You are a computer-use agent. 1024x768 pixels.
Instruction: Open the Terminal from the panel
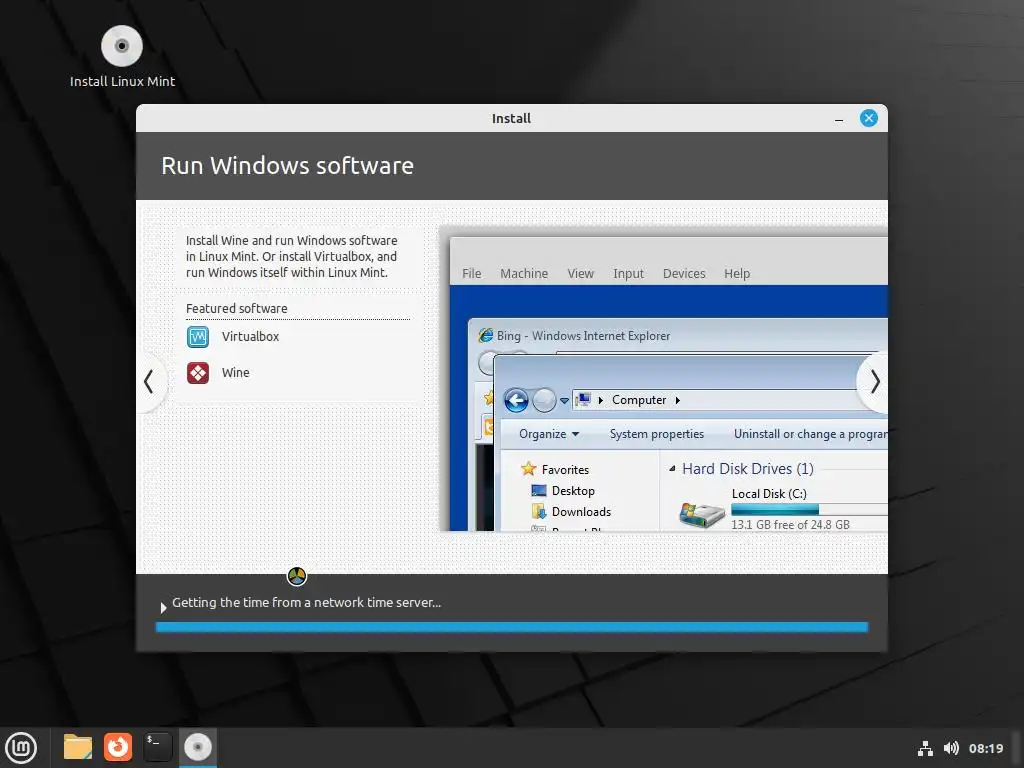[x=157, y=747]
